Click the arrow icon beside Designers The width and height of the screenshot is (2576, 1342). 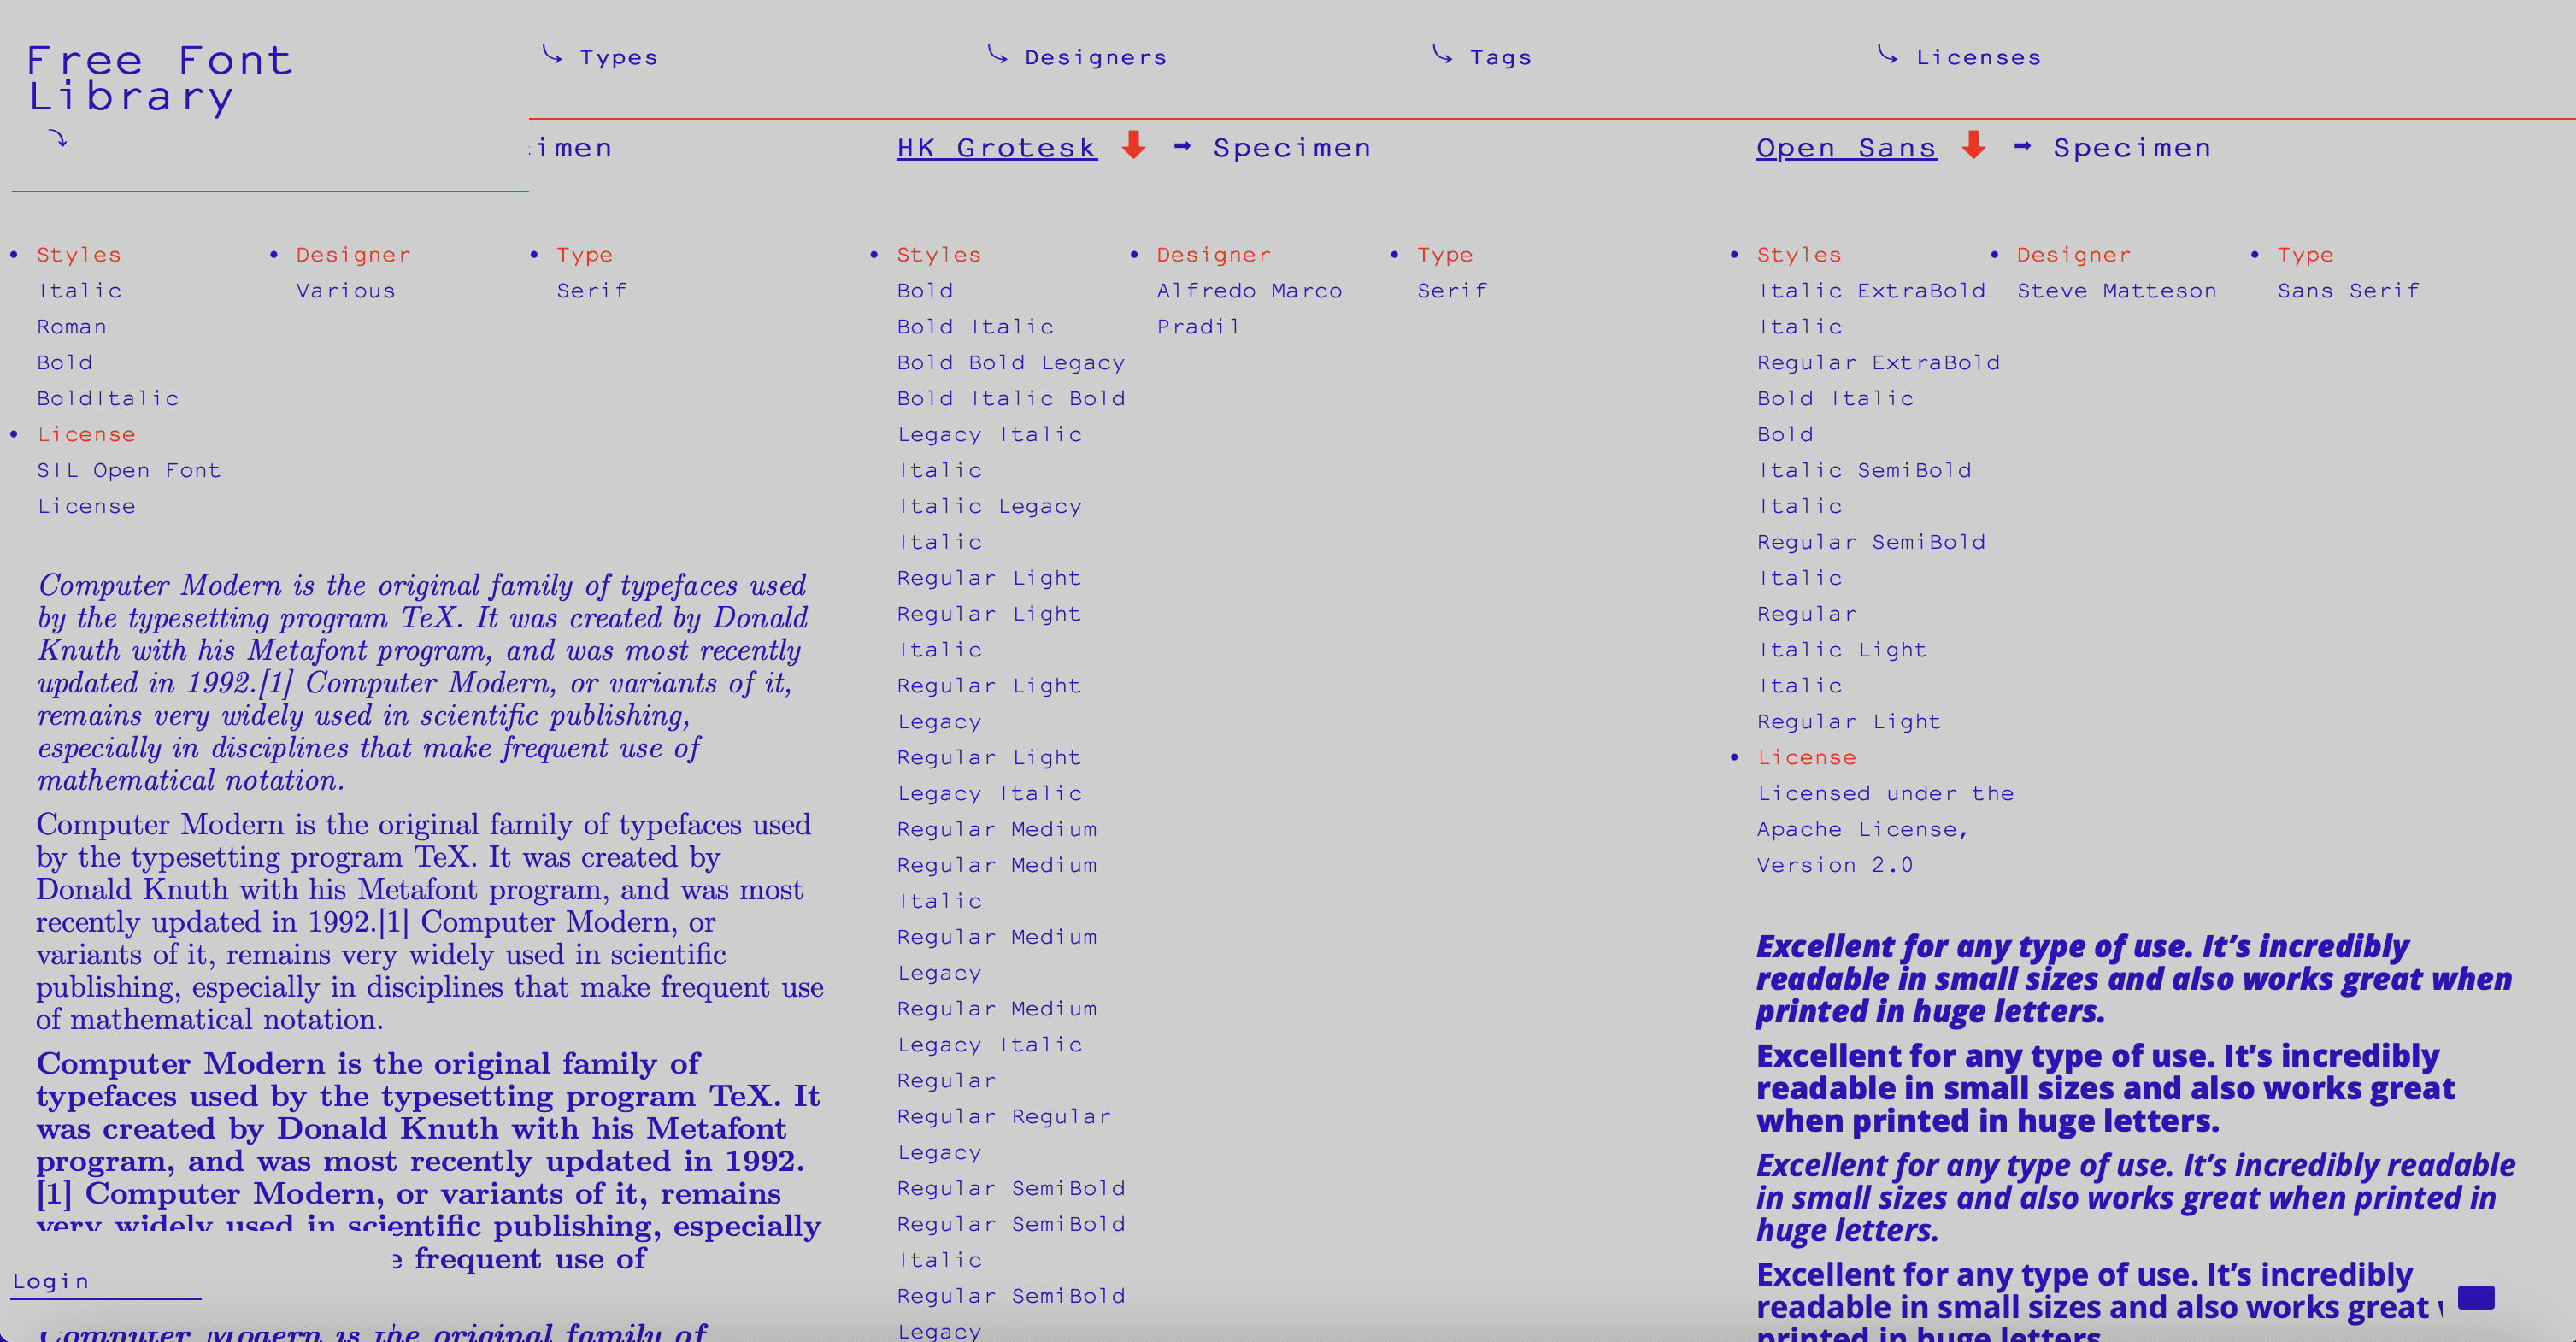tap(997, 54)
